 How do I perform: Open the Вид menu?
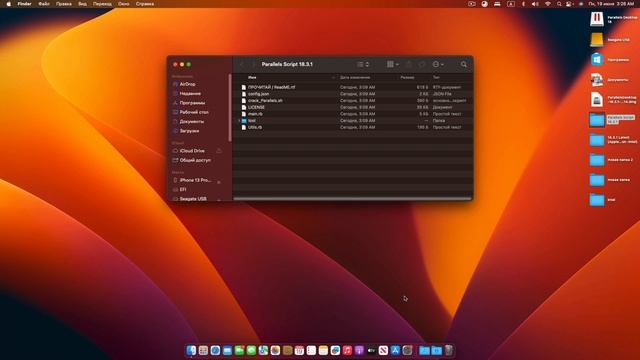point(82,4)
